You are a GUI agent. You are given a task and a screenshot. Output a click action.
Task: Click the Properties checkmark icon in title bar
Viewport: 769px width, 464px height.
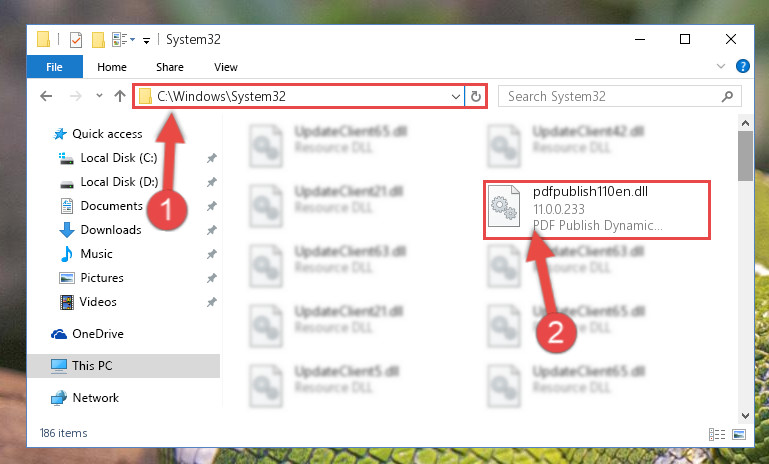pyautogui.click(x=76, y=40)
